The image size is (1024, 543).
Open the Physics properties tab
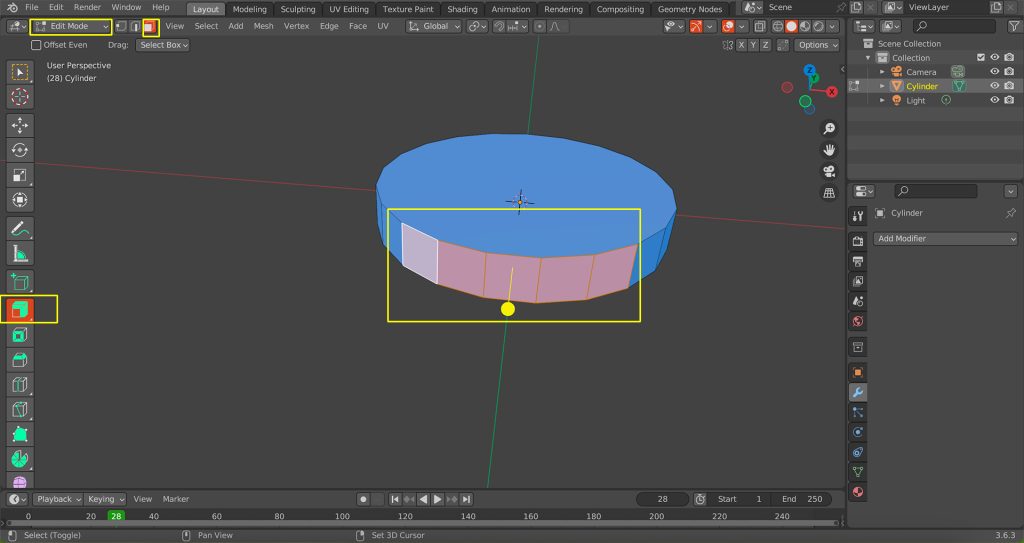pyautogui.click(x=858, y=432)
